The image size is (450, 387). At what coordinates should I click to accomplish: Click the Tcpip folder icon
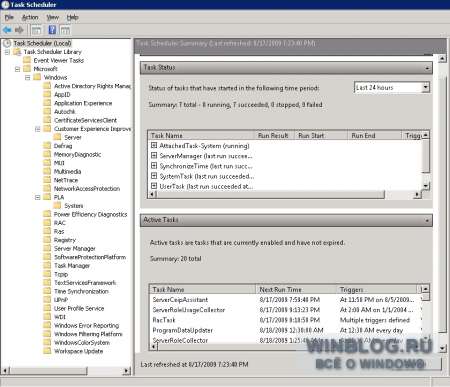point(47,274)
